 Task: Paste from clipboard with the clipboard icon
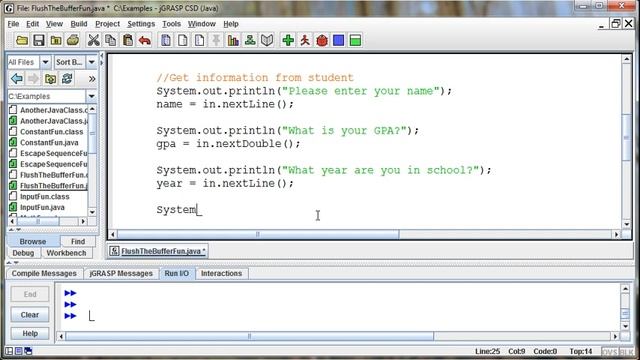coord(128,40)
